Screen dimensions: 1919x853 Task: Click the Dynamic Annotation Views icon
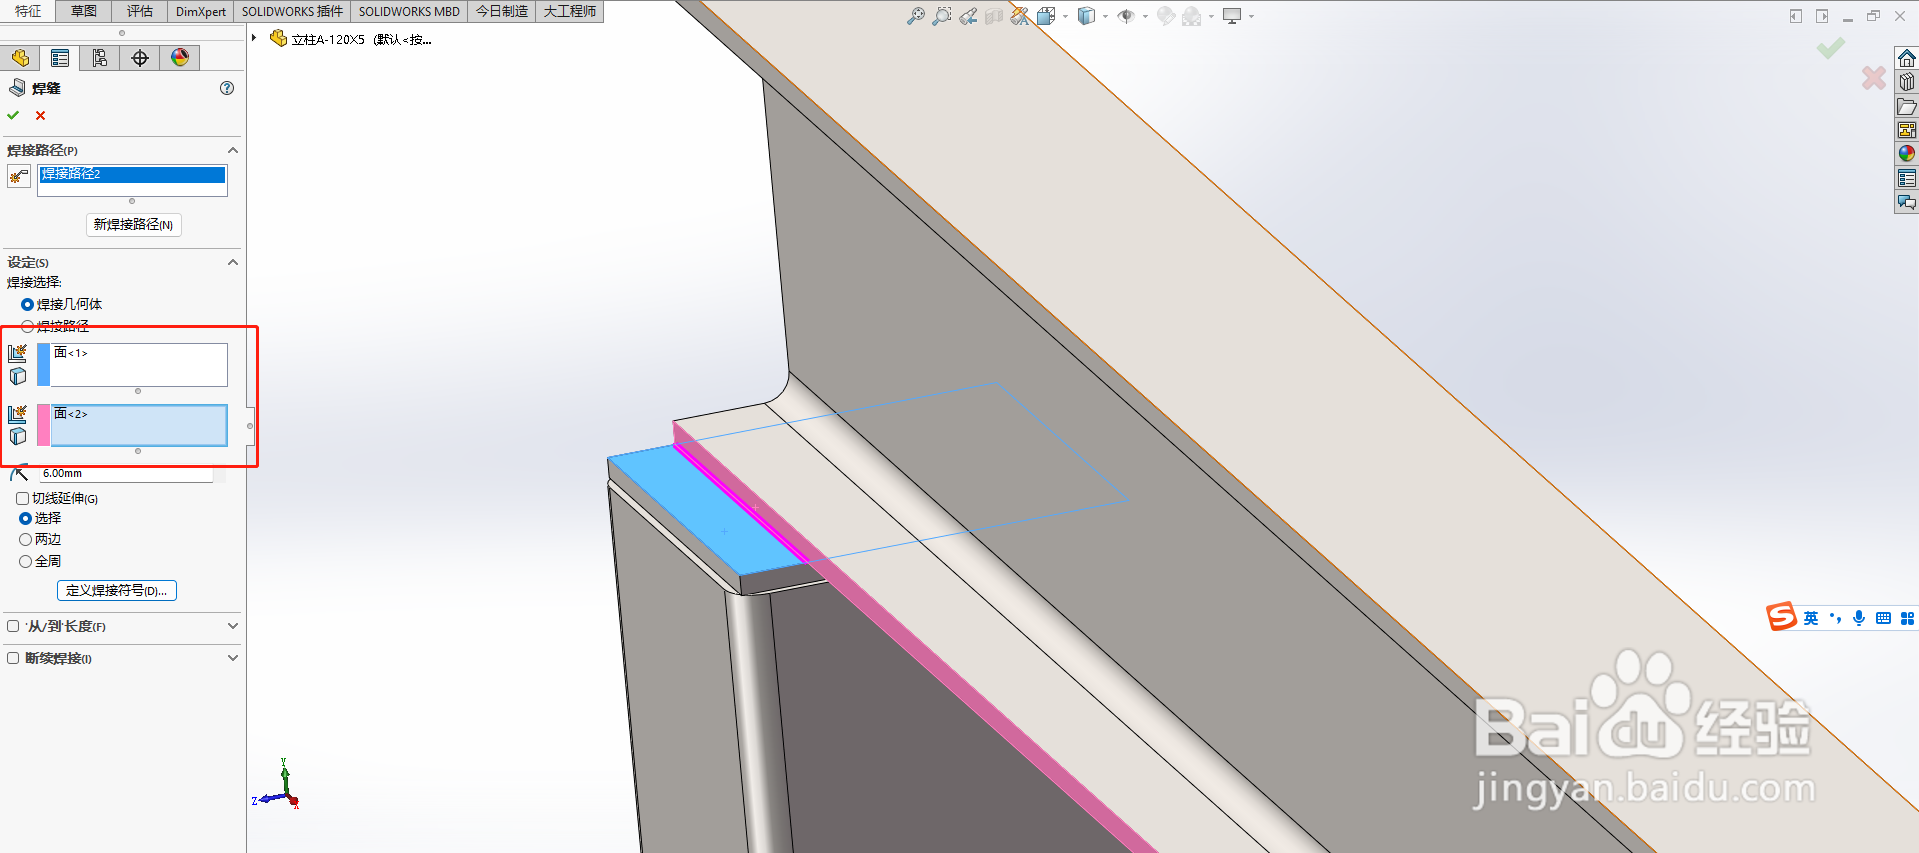point(1020,16)
